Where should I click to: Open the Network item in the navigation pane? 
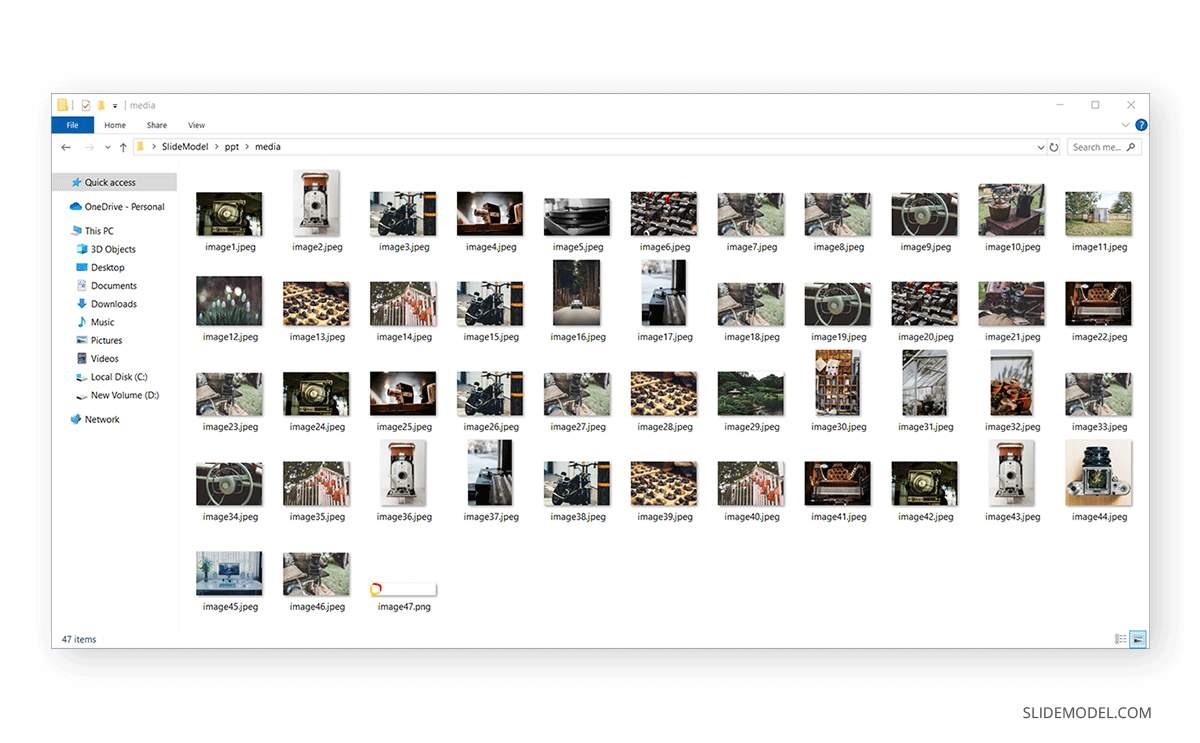coord(103,419)
